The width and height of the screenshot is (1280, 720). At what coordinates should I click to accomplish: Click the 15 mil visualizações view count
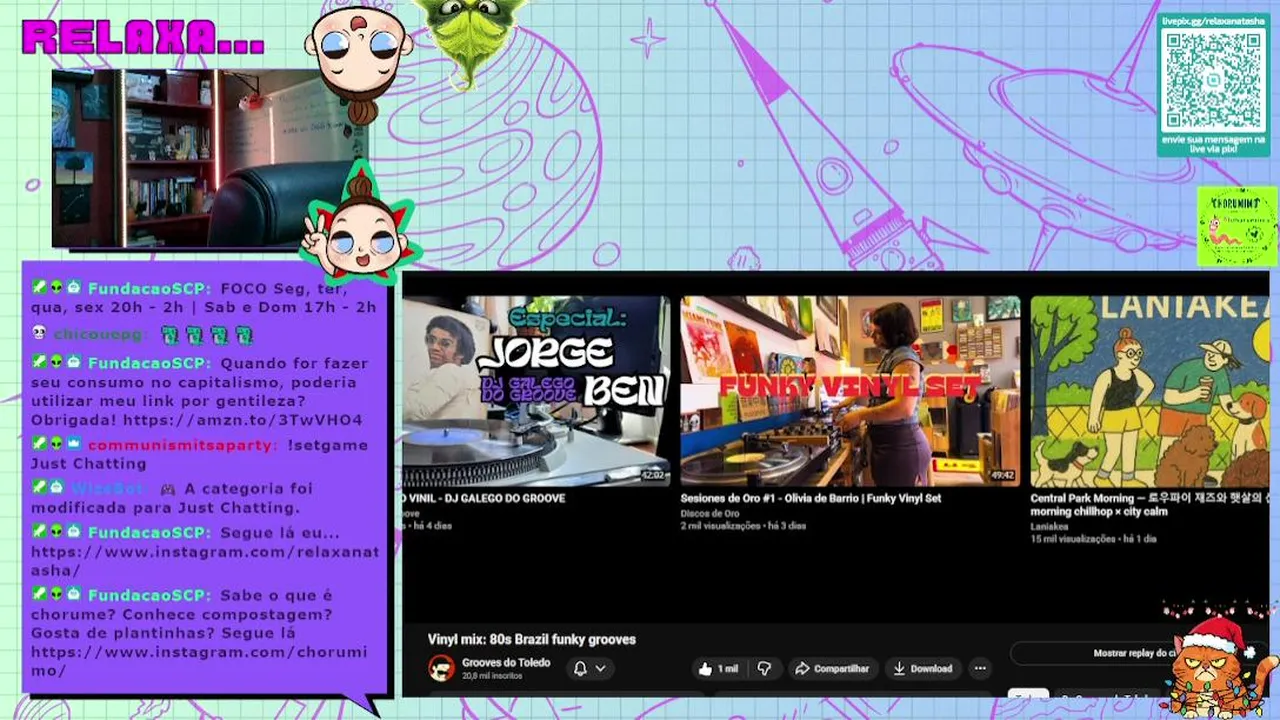point(1073,539)
